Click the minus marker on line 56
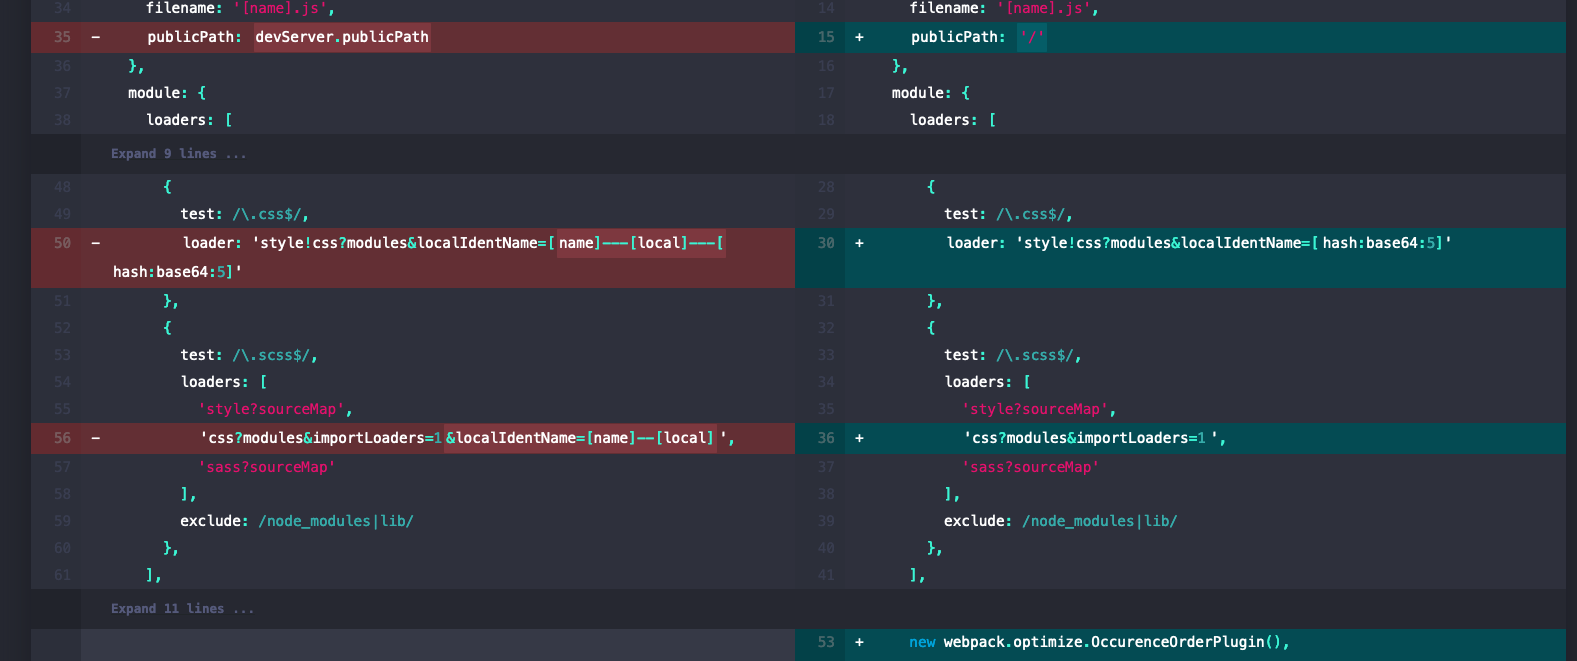 point(96,438)
